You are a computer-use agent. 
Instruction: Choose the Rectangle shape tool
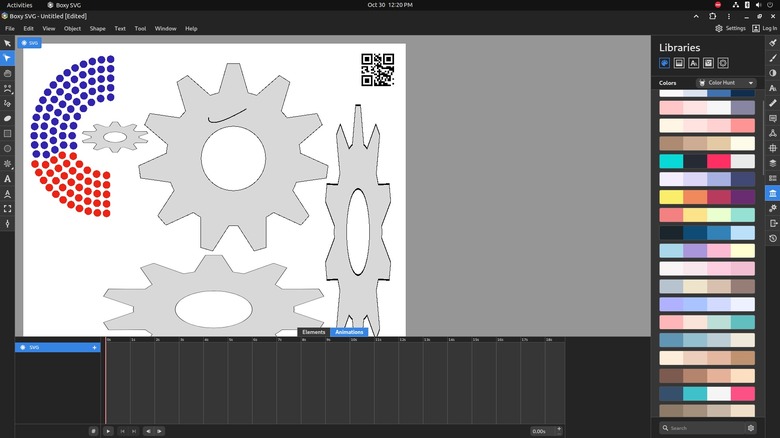8,133
